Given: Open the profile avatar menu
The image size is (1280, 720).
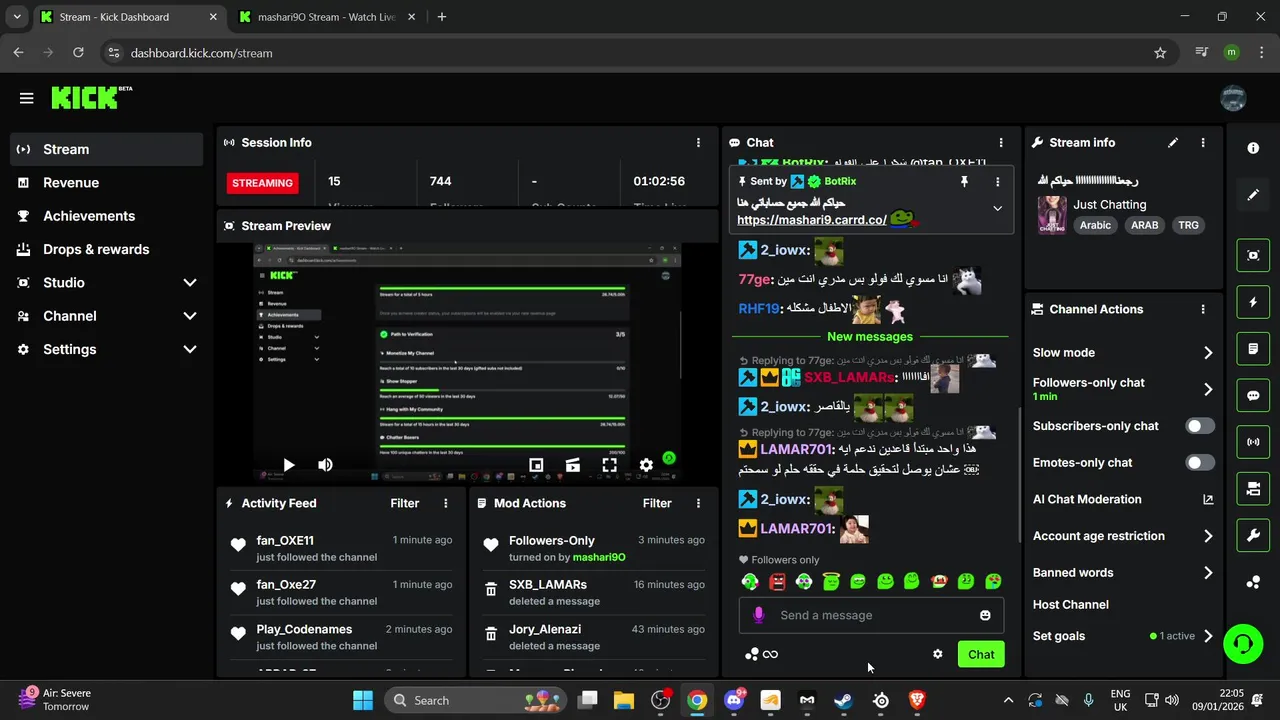Looking at the screenshot, I should click(x=1233, y=98).
